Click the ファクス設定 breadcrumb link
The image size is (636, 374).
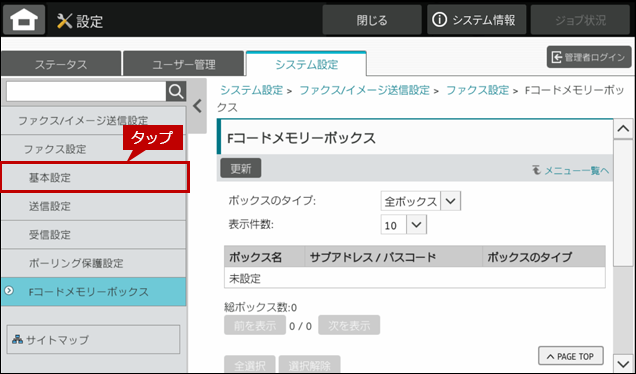477,90
